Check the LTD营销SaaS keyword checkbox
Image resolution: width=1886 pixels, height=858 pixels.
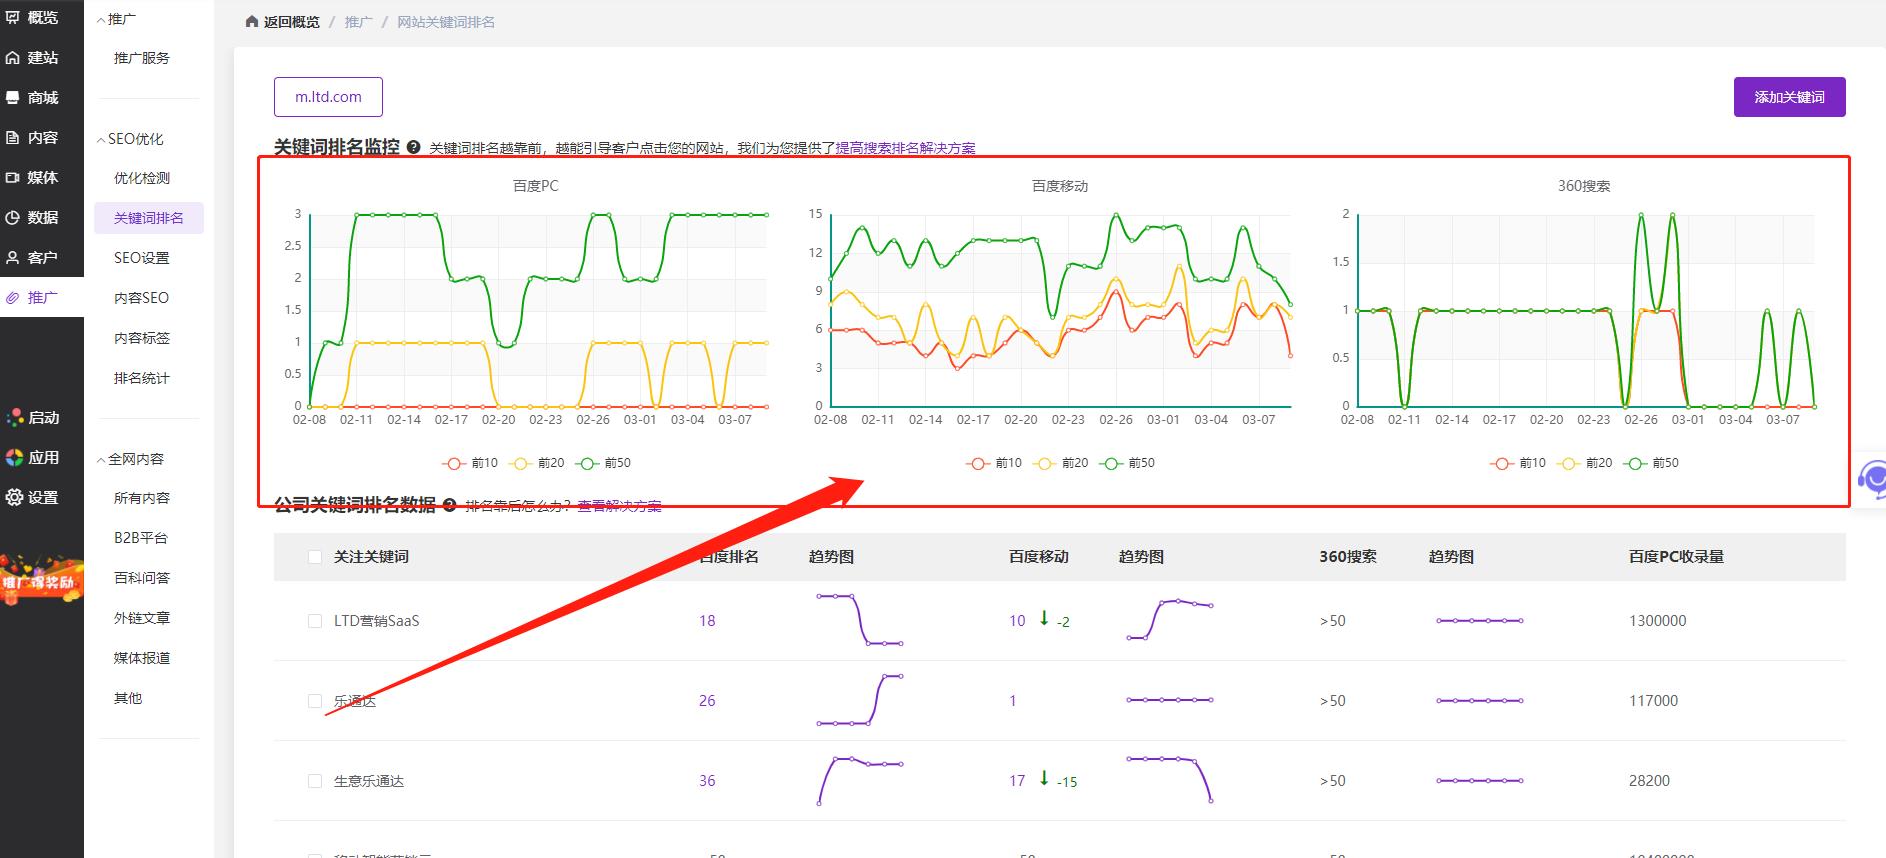[x=315, y=621]
